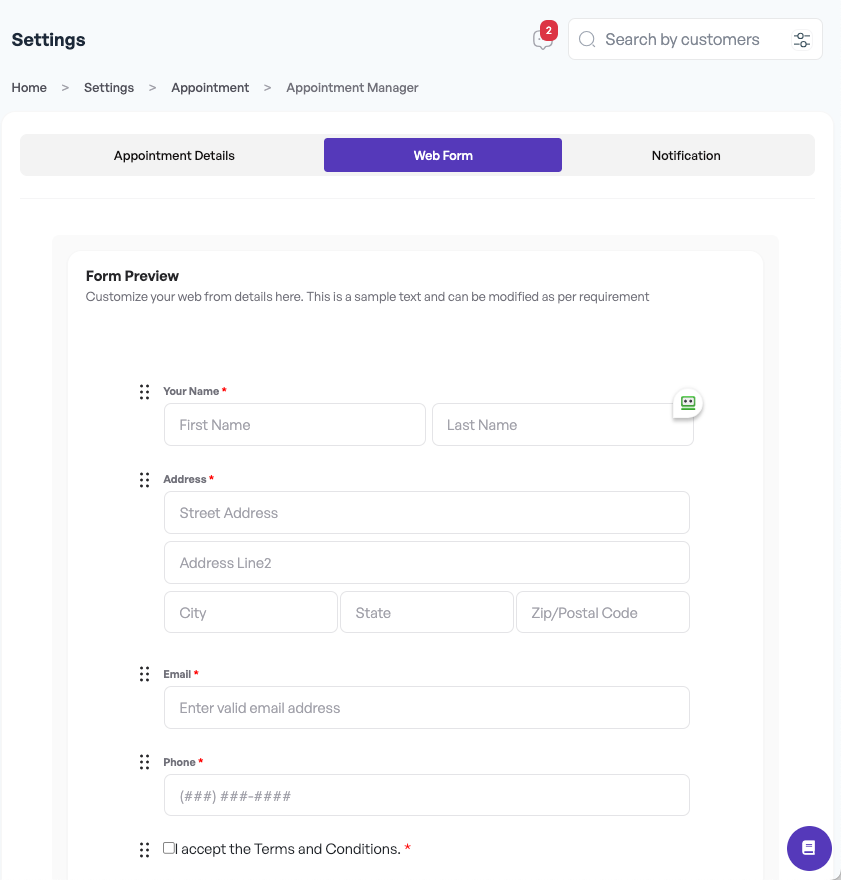Click the Settings page title
Image resolution: width=841 pixels, height=880 pixels.
48,40
